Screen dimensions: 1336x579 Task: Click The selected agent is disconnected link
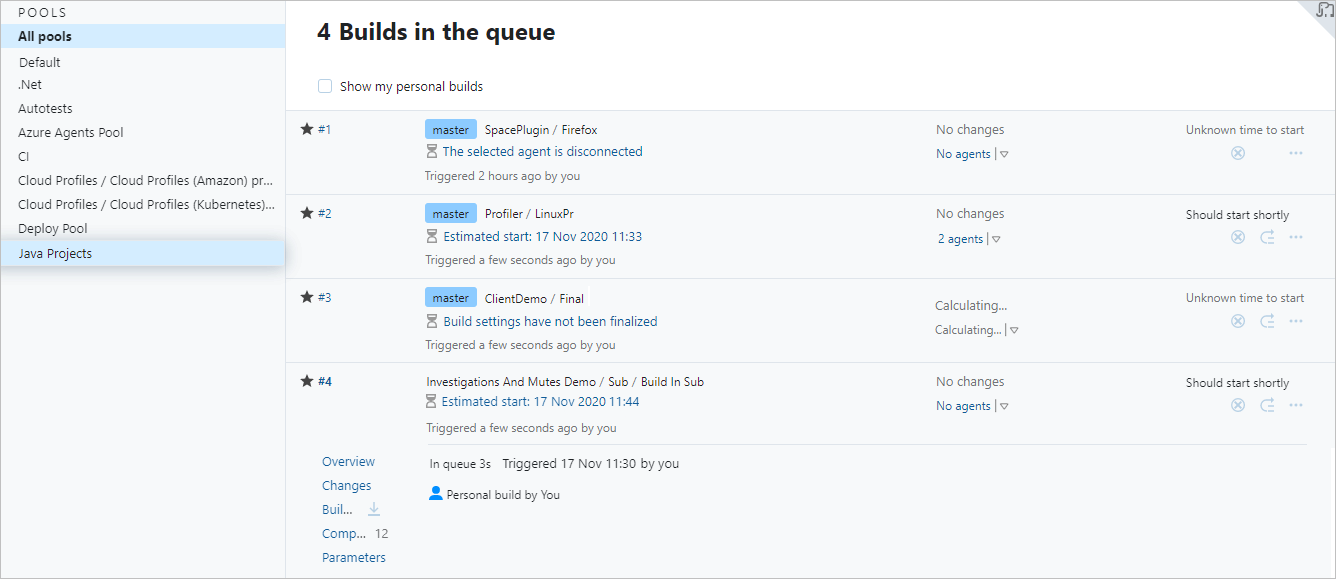point(543,151)
